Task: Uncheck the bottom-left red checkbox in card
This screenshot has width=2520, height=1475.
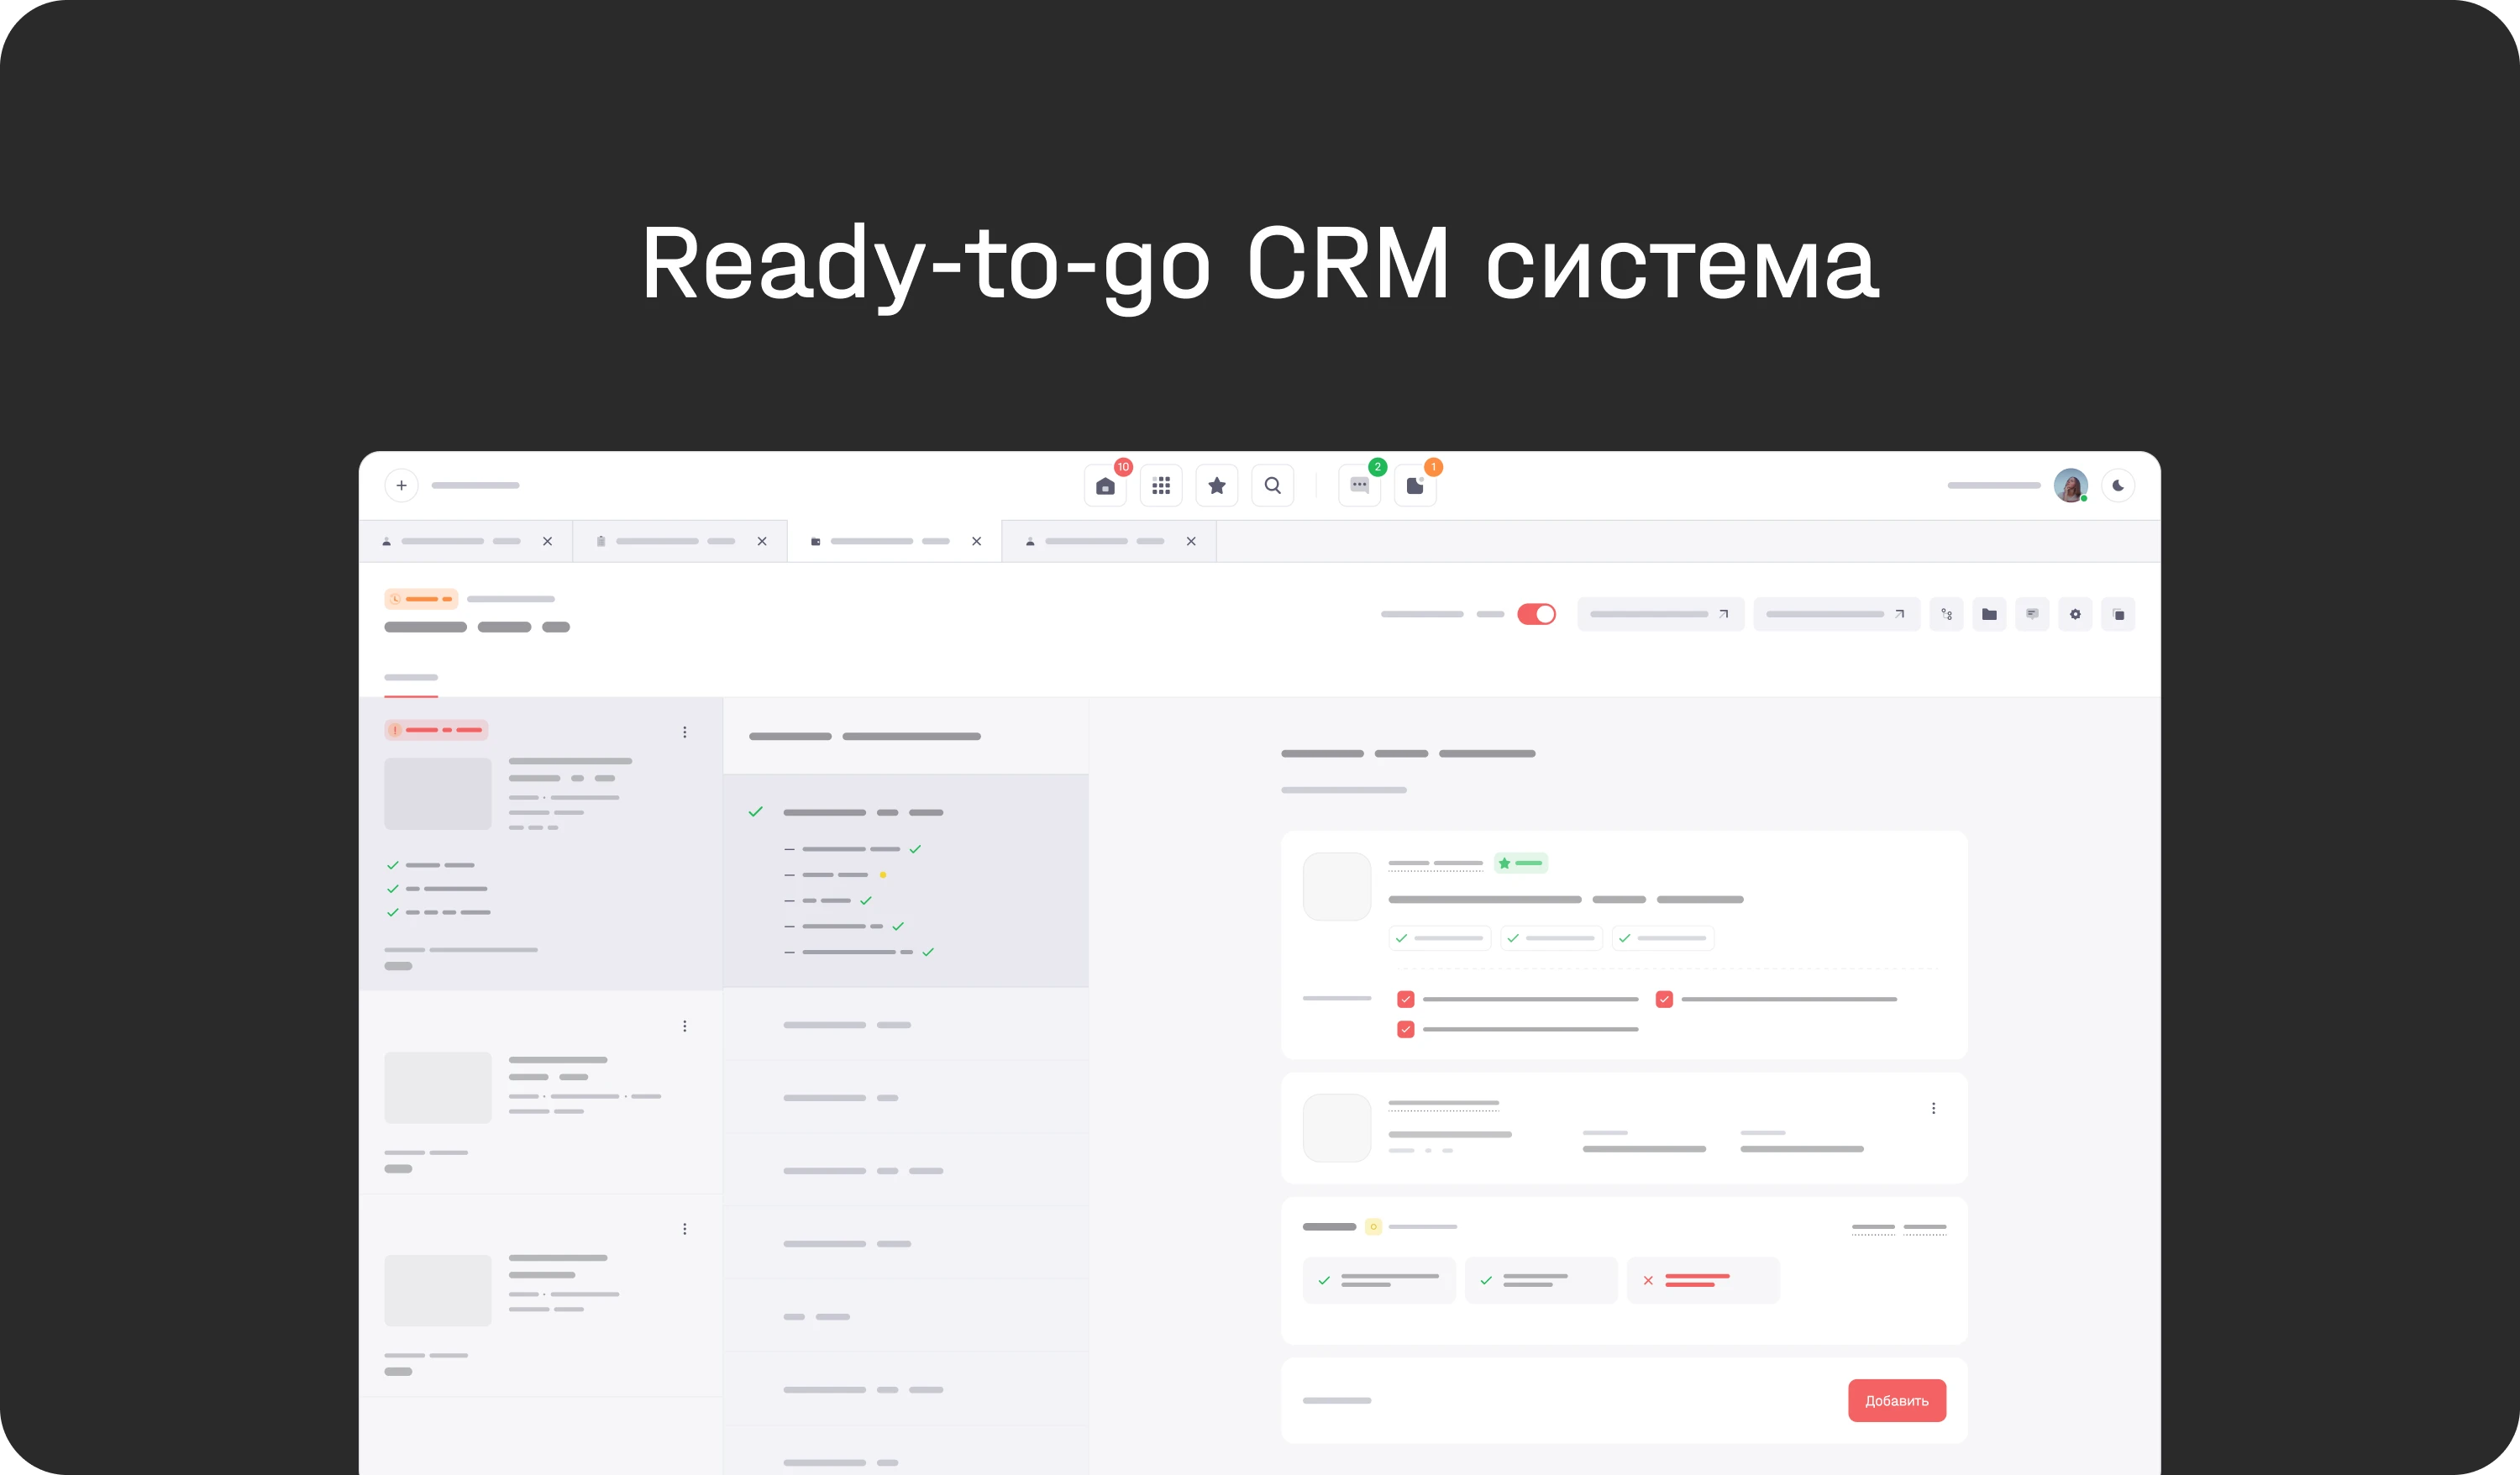Action: point(1405,1029)
